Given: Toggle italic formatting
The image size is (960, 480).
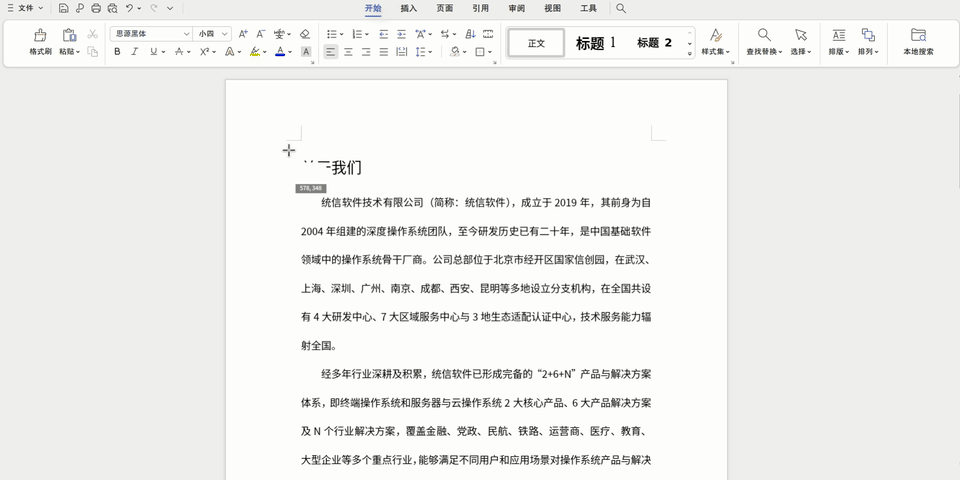Looking at the screenshot, I should [135, 52].
